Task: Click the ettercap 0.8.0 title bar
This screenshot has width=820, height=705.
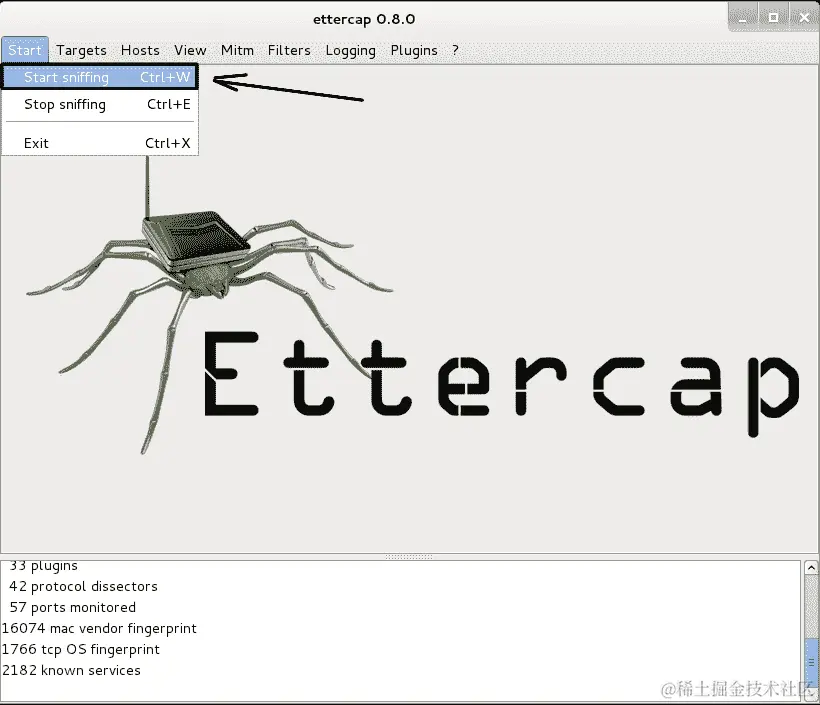Action: click(364, 19)
